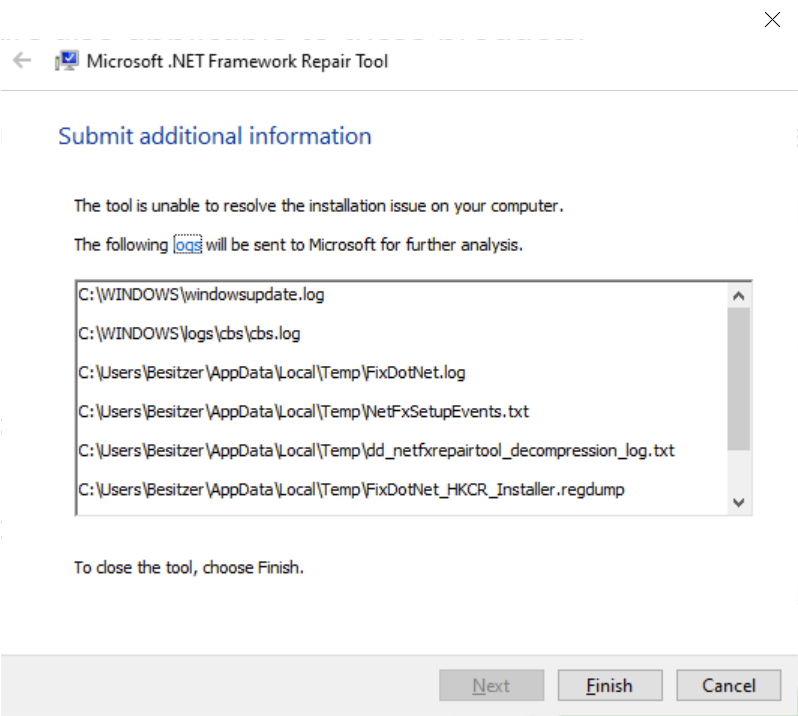The width and height of the screenshot is (798, 716).
Task: Click the log list scroll up arrow
Action: click(738, 296)
